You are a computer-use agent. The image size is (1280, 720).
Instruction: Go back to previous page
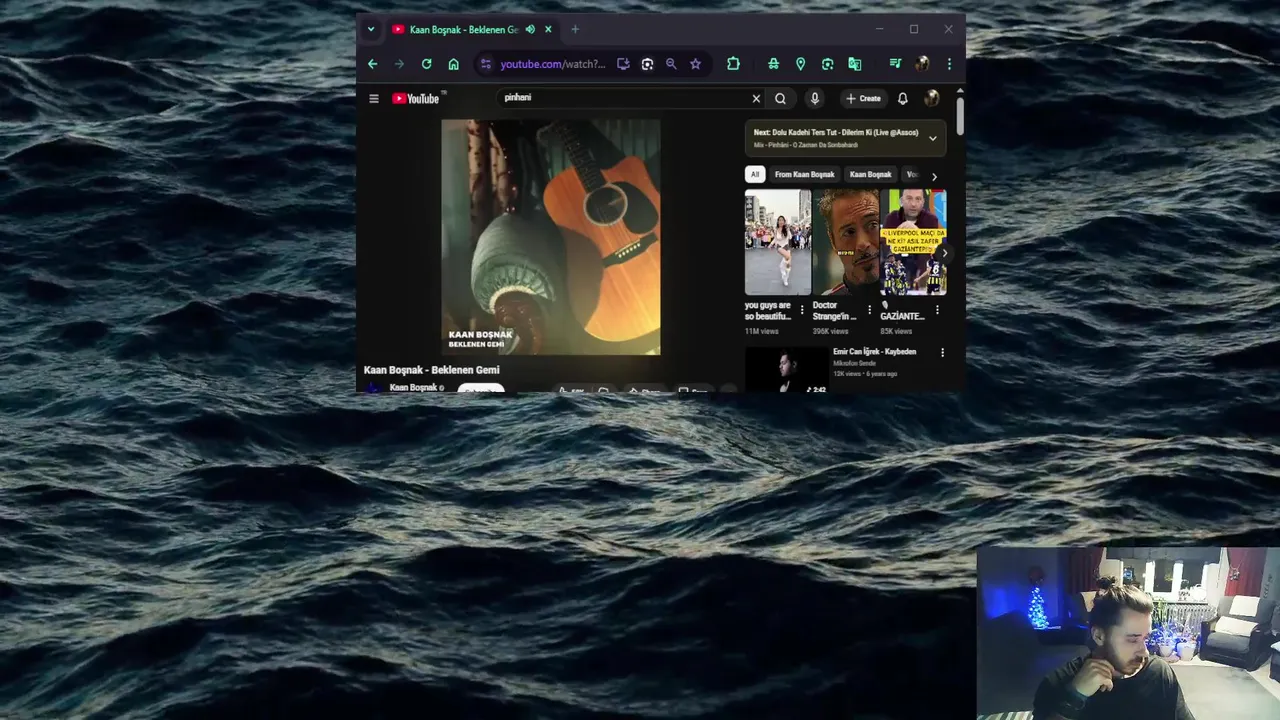point(372,64)
